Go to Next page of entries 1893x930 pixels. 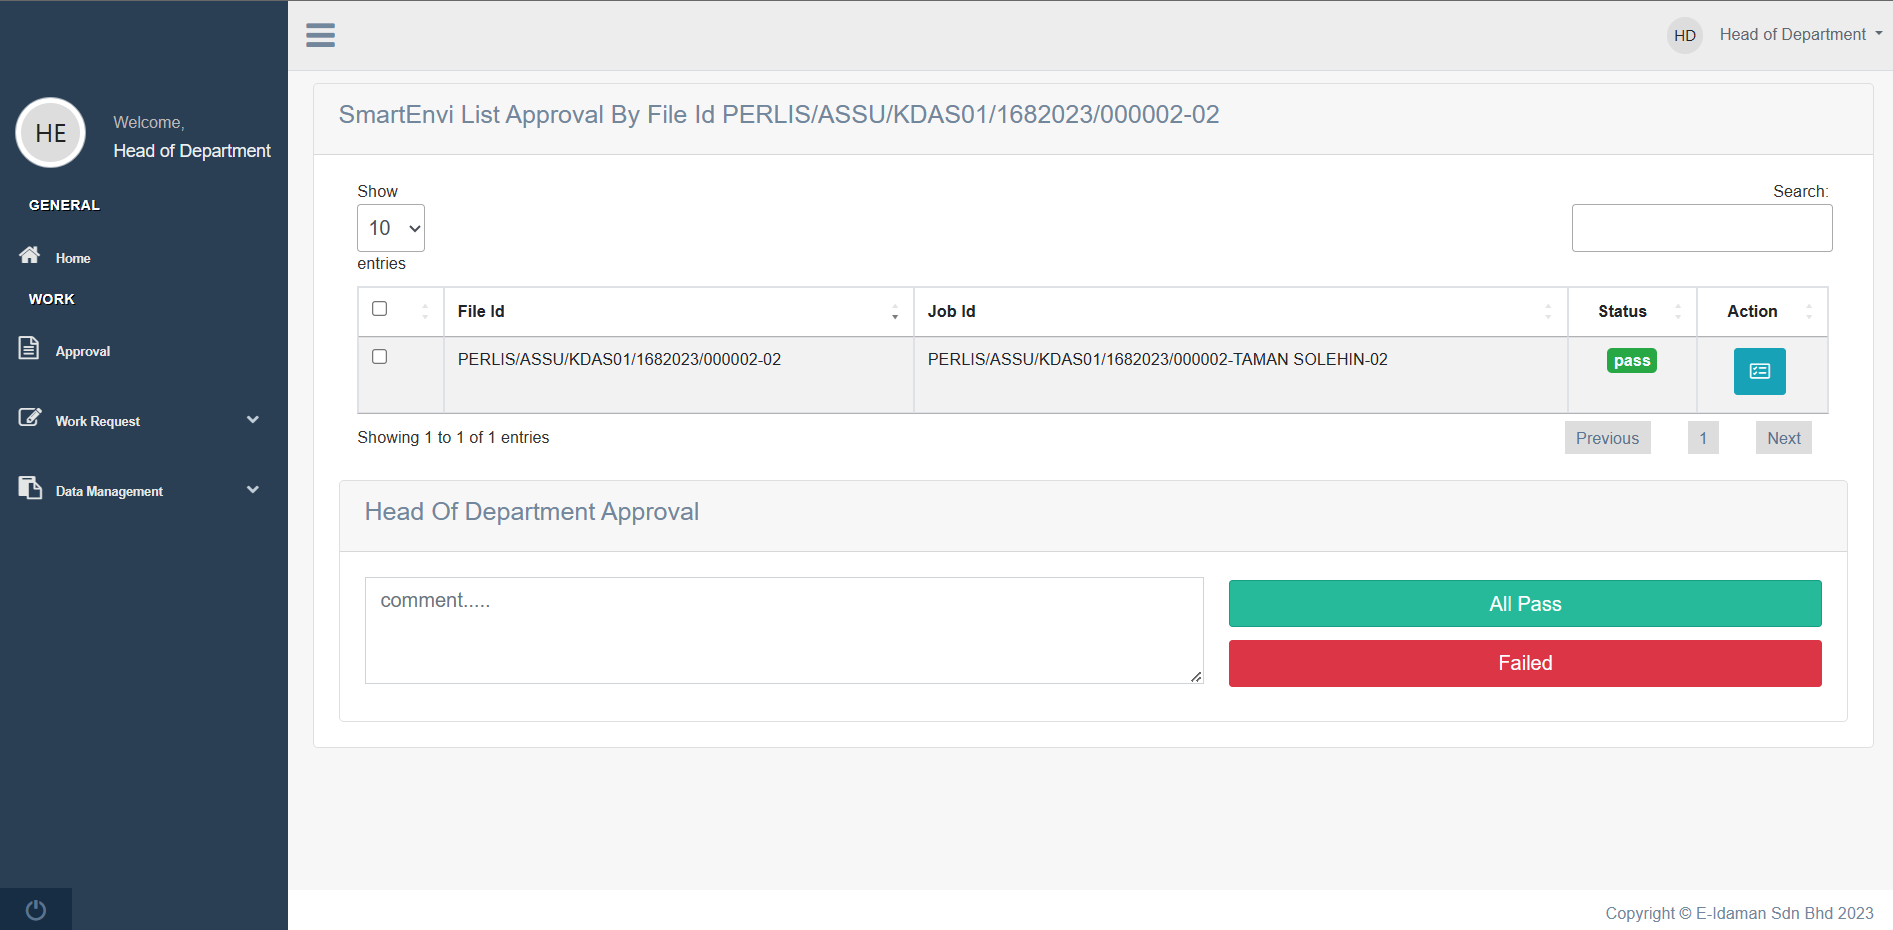click(1783, 438)
